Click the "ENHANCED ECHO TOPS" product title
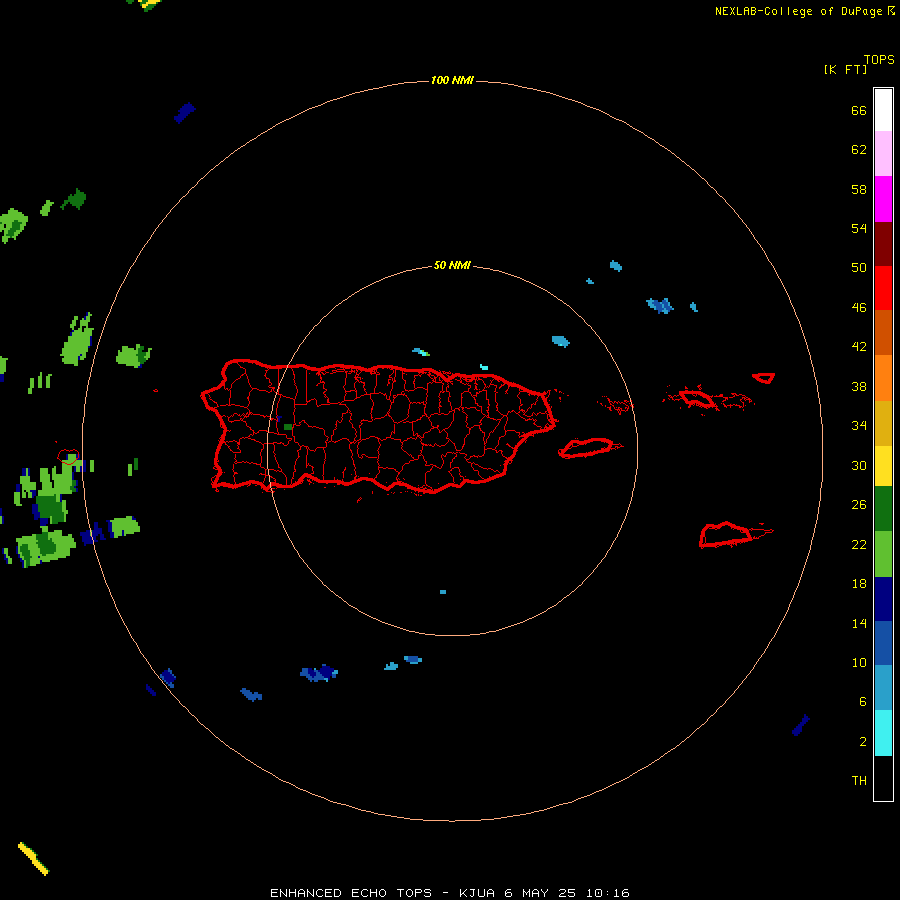This screenshot has width=900, height=900. click(351, 893)
